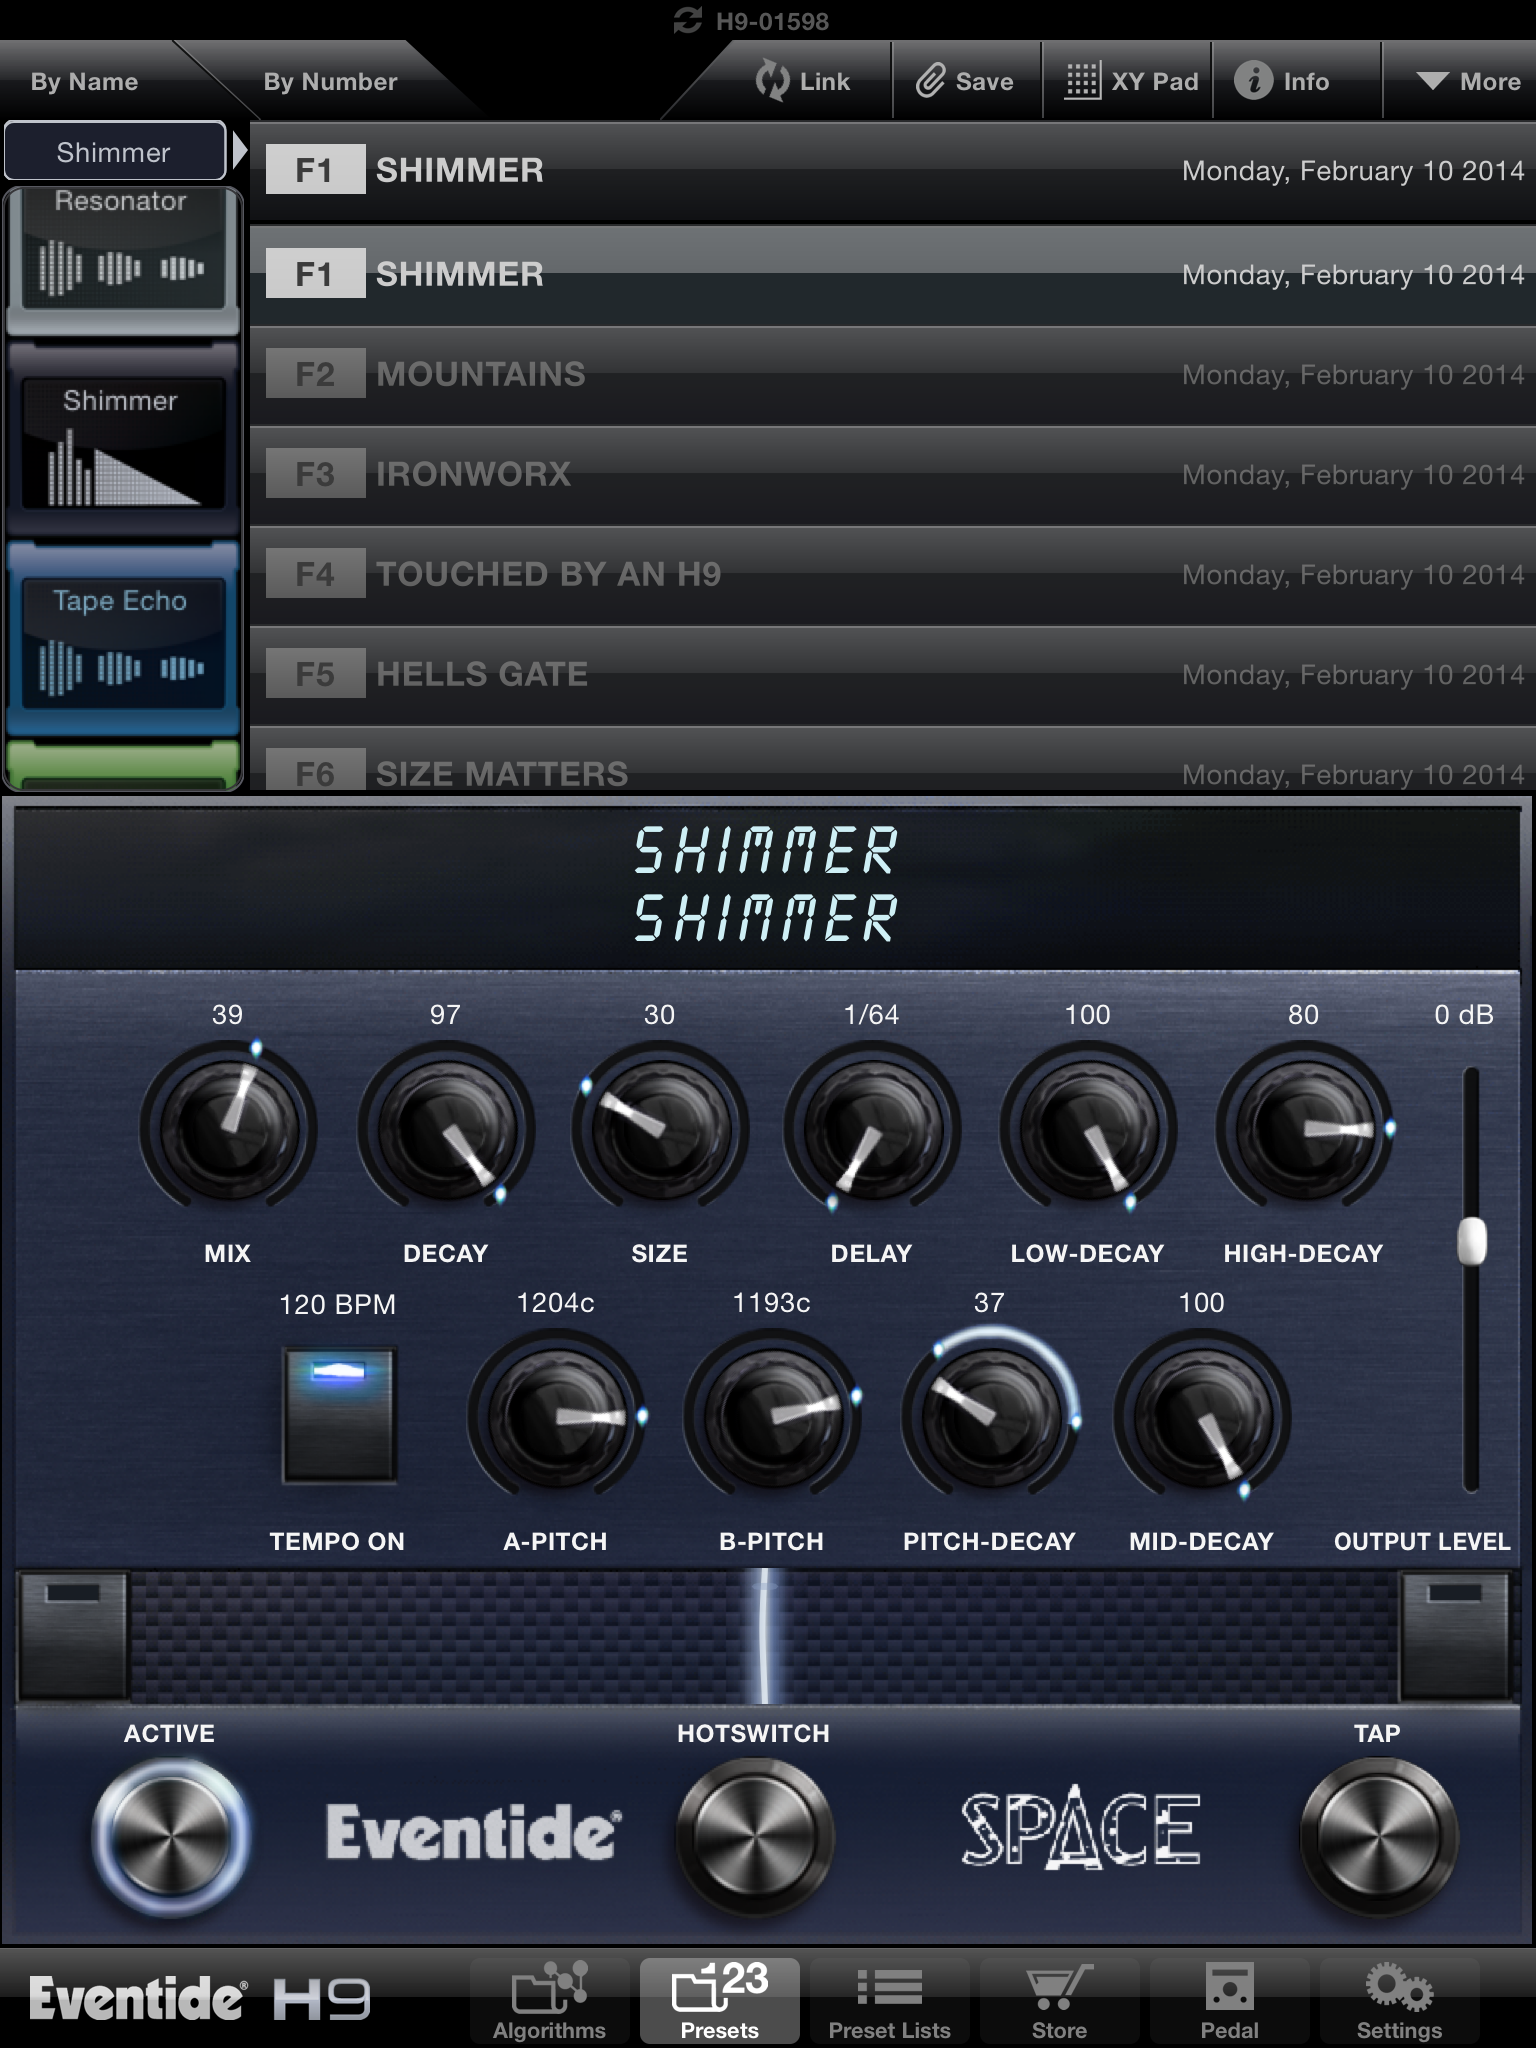Select the F3 IRONWORX preset

coord(893,475)
